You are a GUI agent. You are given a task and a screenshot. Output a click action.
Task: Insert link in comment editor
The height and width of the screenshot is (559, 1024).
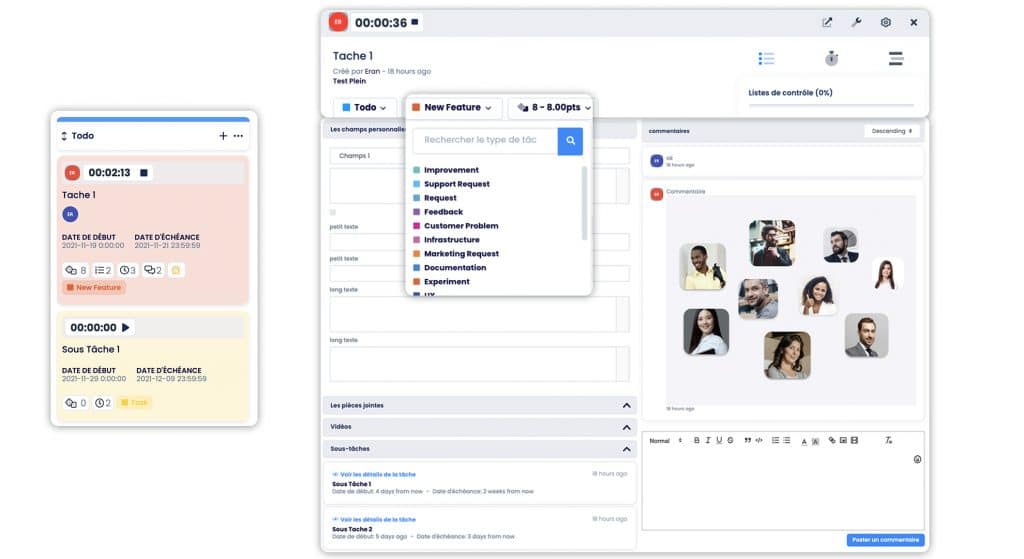[x=832, y=441]
